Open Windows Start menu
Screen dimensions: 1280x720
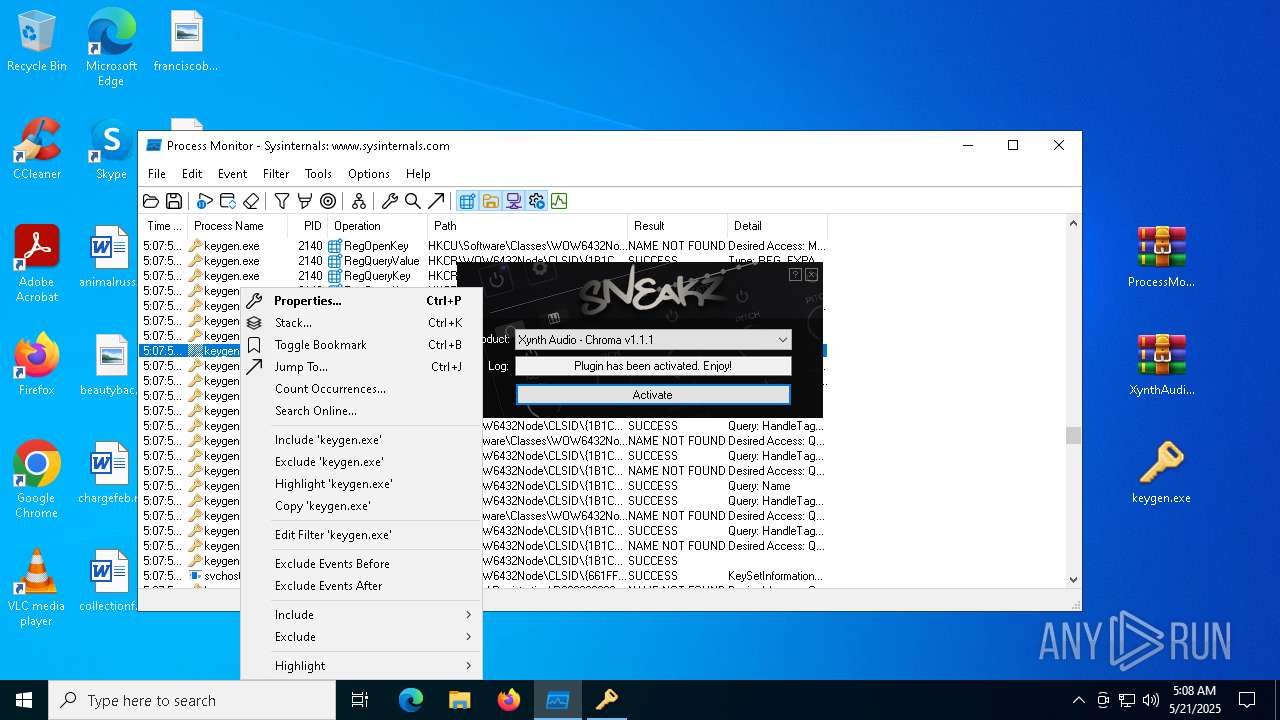point(24,700)
